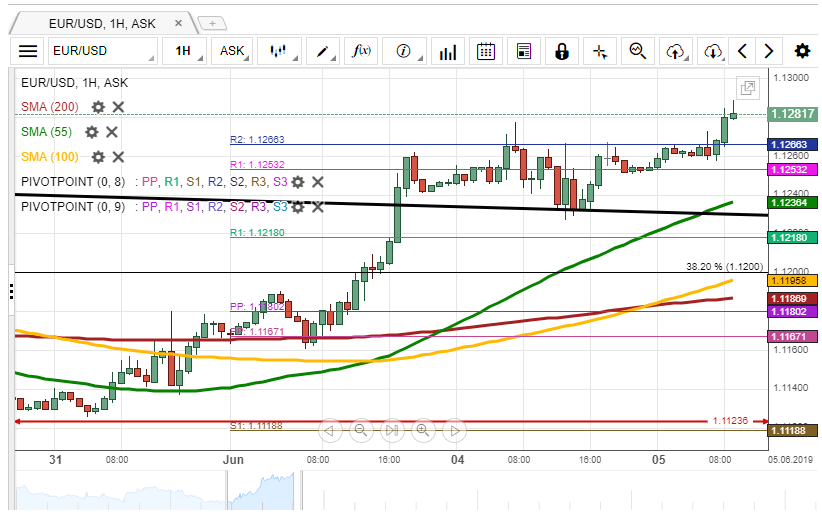Click the SMA (200) legend label

pos(50,107)
